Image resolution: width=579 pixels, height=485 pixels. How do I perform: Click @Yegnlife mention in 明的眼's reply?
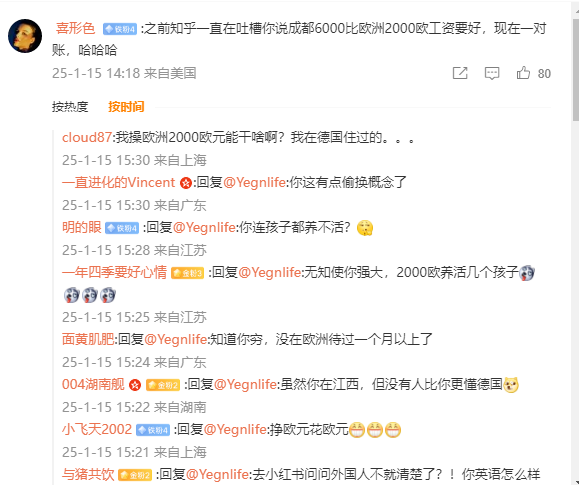tap(204, 228)
